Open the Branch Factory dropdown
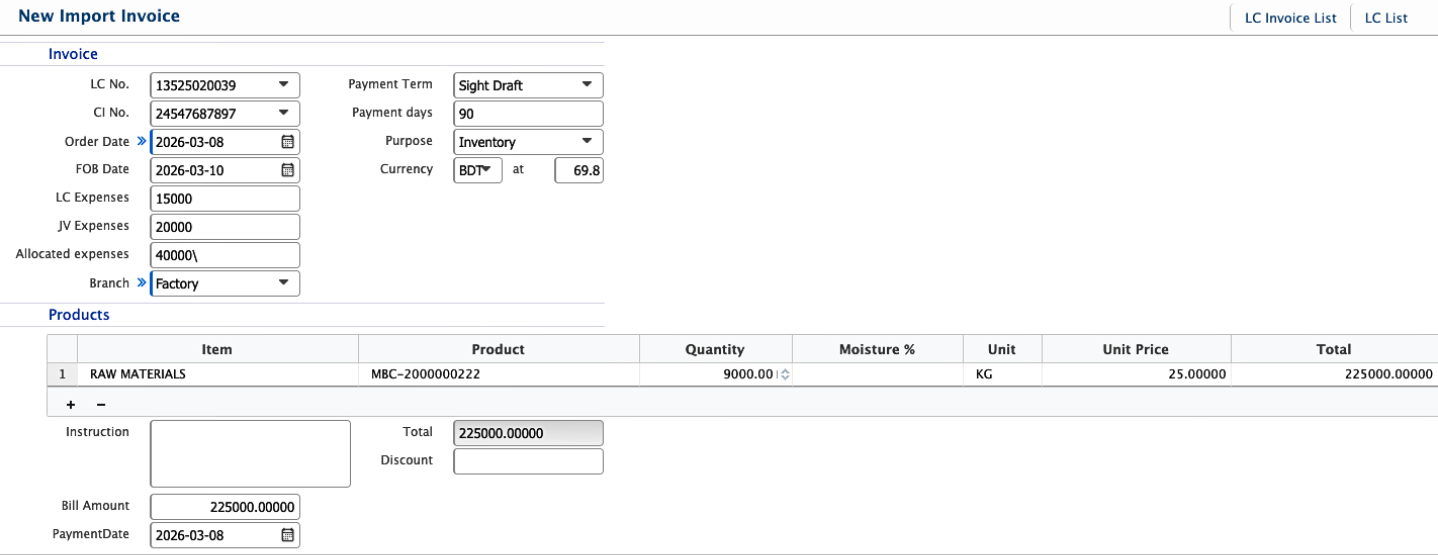Screen dimensions: 1438x555 [x=283, y=284]
